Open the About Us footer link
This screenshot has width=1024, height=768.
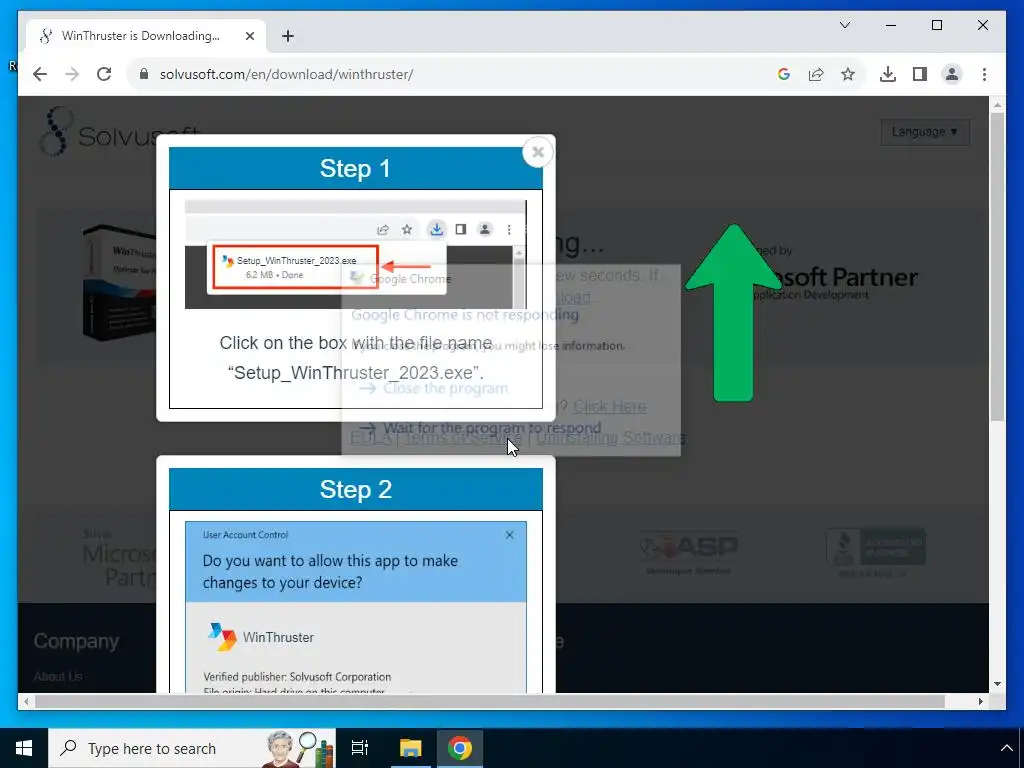[x=58, y=677]
